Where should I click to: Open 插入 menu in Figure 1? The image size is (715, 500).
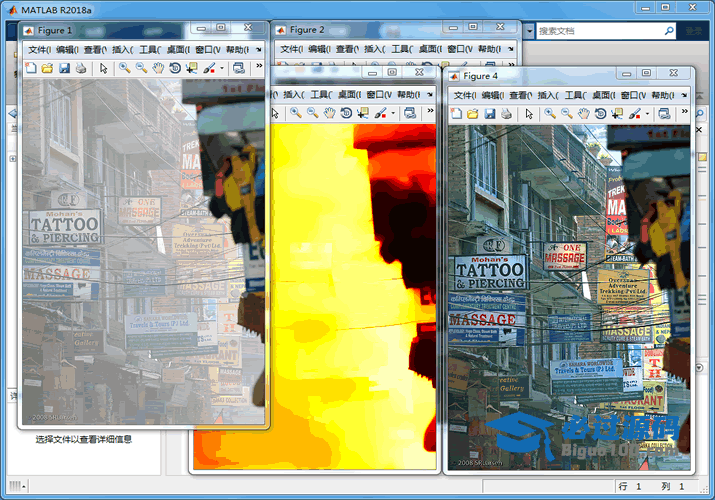123,49
